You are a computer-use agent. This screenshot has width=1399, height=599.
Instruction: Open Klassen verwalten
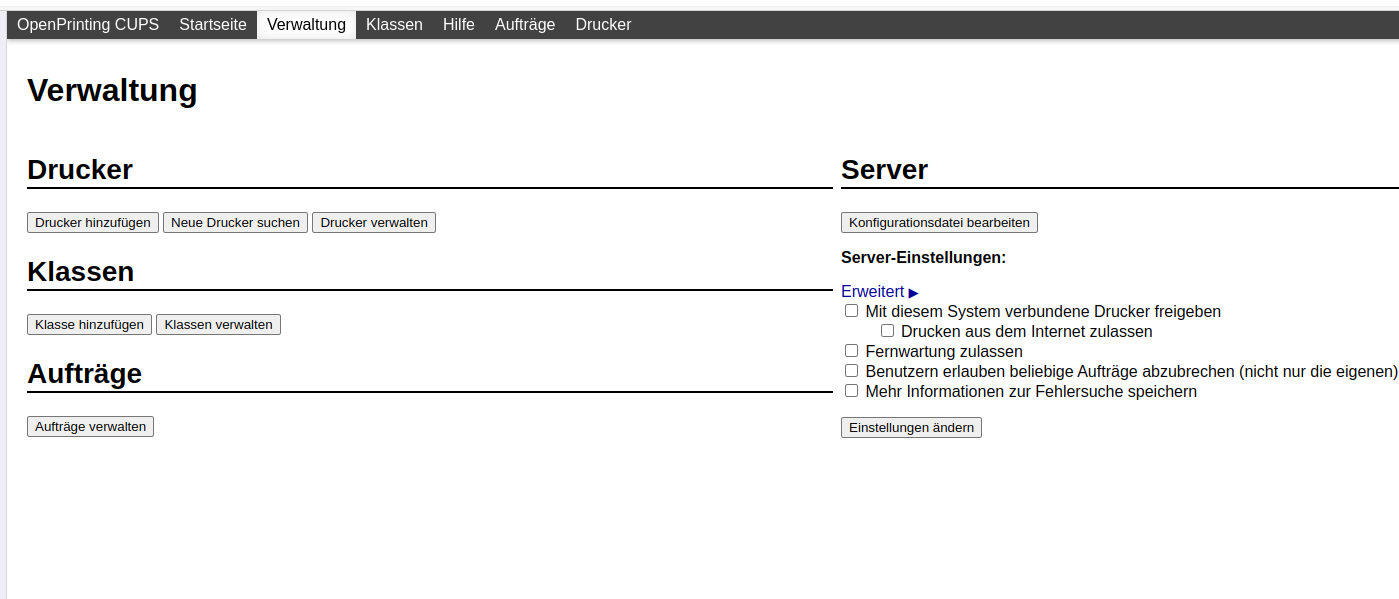[218, 325]
